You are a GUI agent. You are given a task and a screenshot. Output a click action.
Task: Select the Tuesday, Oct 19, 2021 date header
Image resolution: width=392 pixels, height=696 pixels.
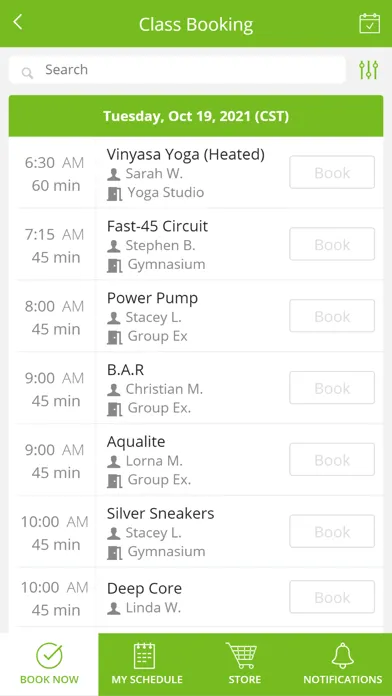(196, 116)
